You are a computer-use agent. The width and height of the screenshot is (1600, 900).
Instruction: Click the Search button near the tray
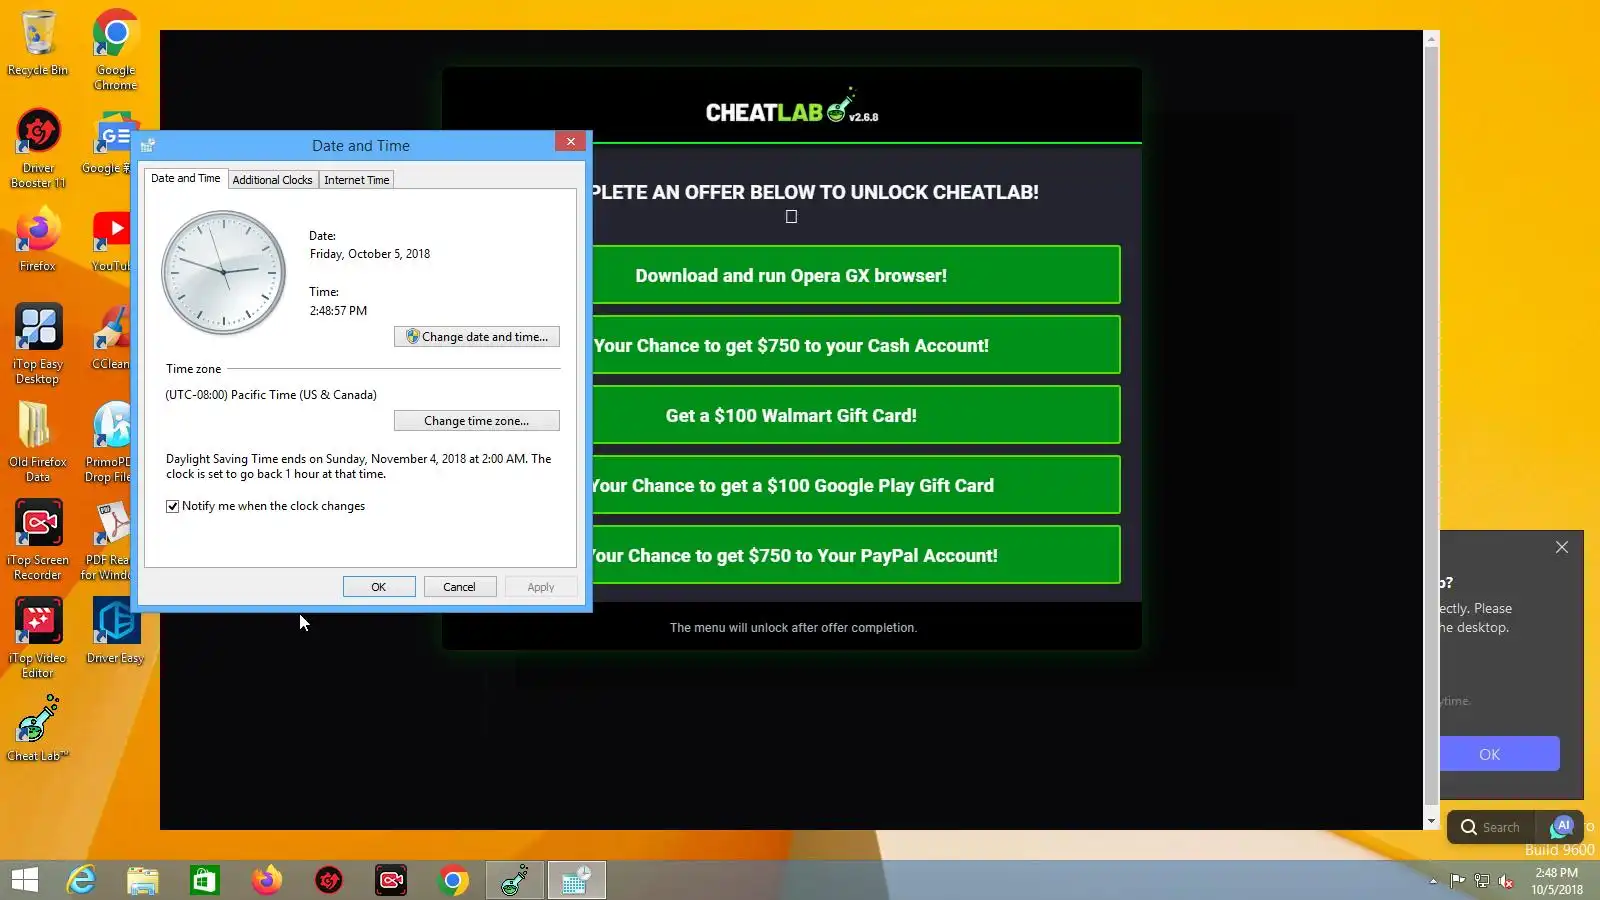click(x=1490, y=827)
